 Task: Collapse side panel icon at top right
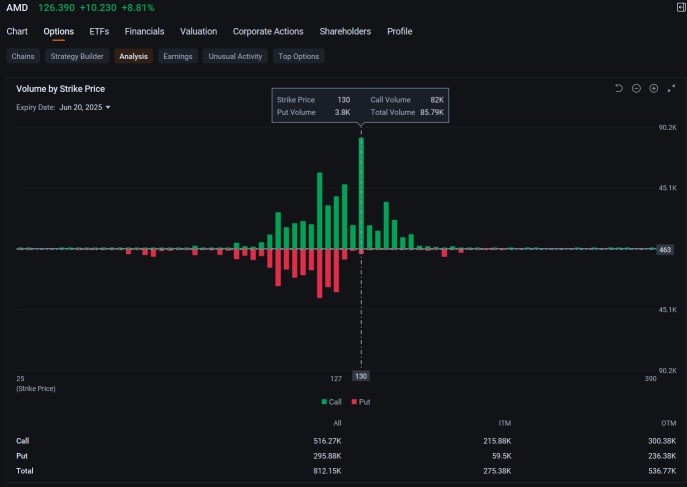681,7
